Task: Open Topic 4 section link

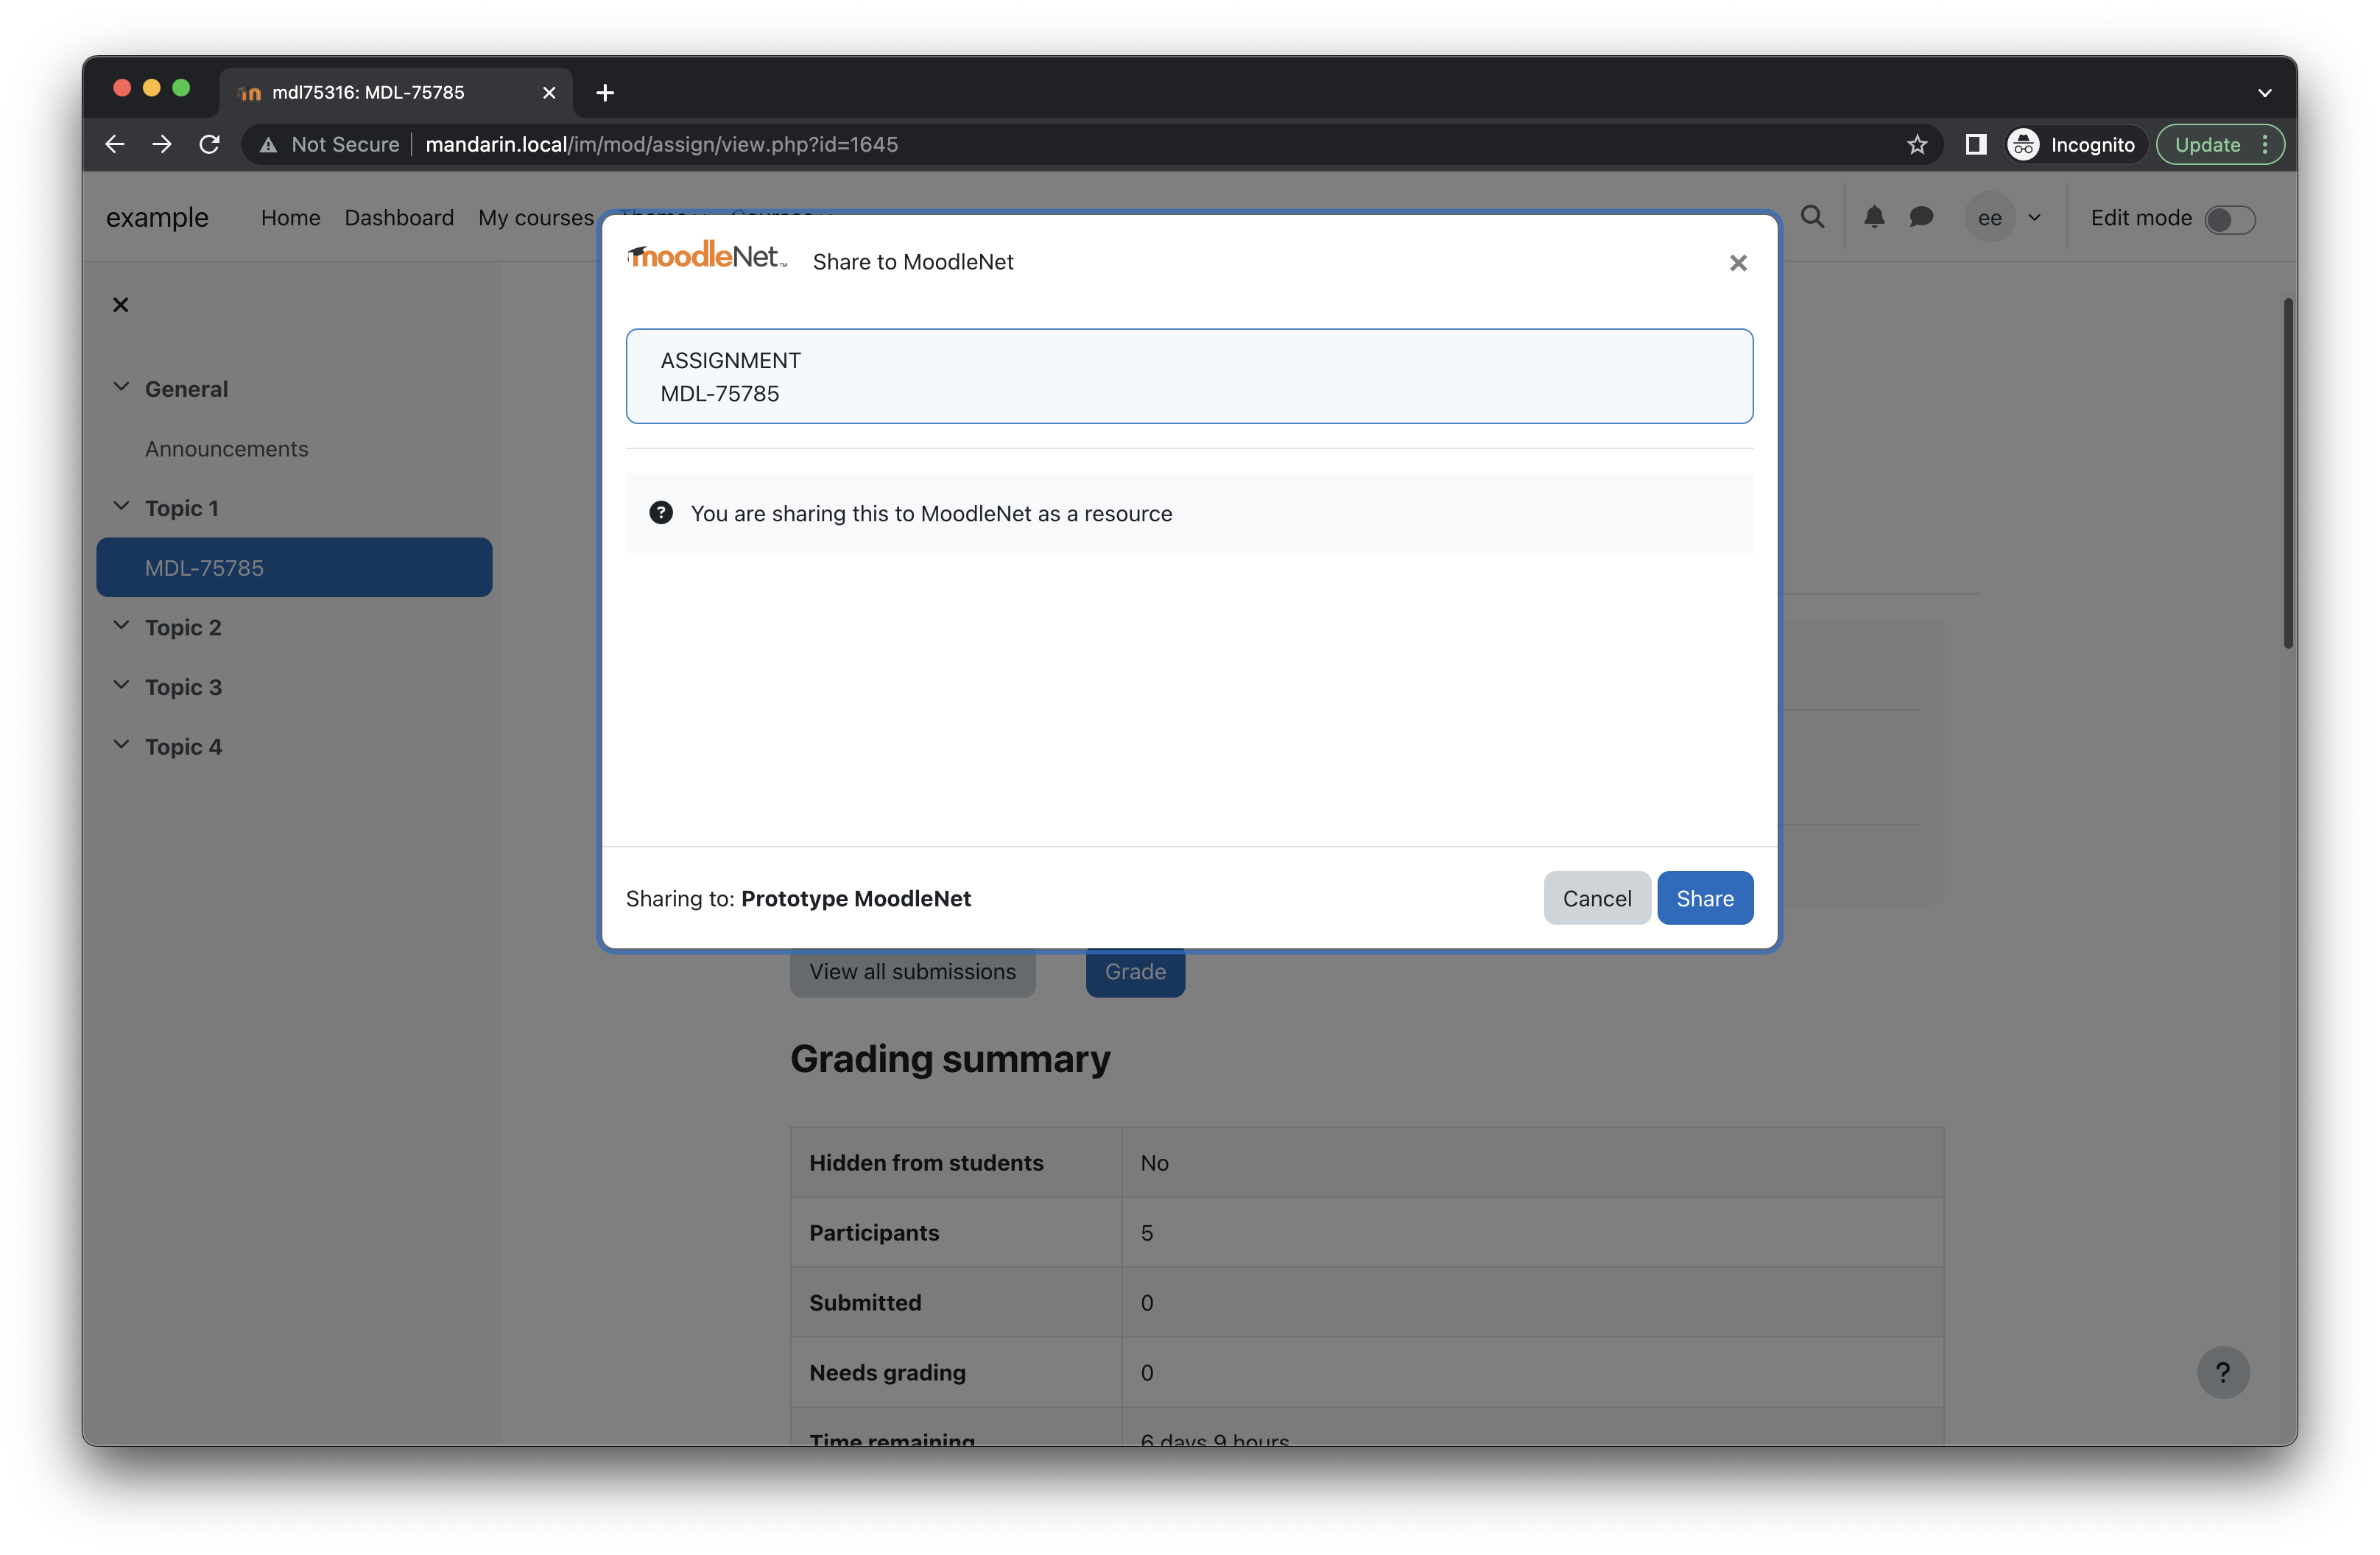Action: [x=183, y=747]
